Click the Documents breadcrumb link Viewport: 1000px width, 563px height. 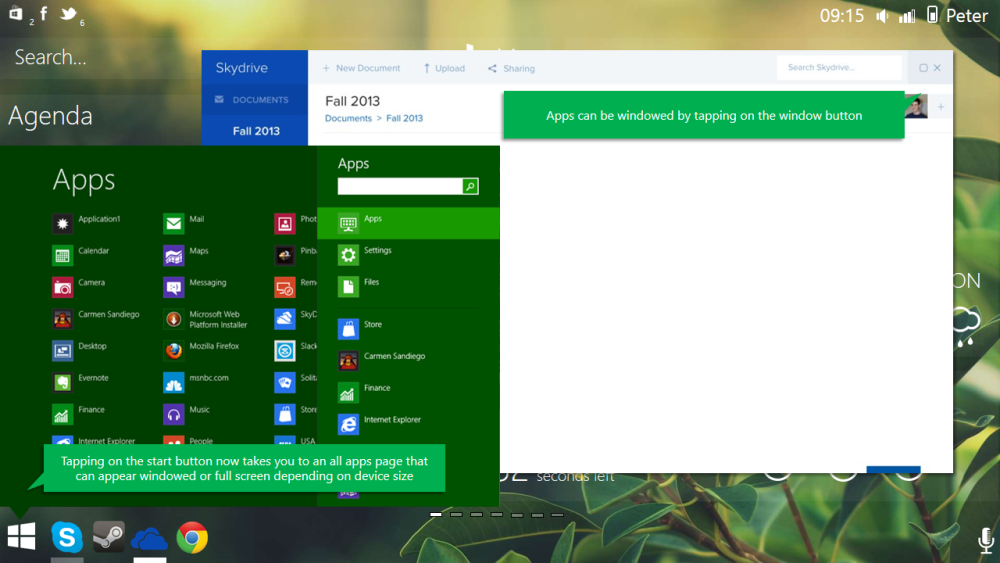(348, 118)
